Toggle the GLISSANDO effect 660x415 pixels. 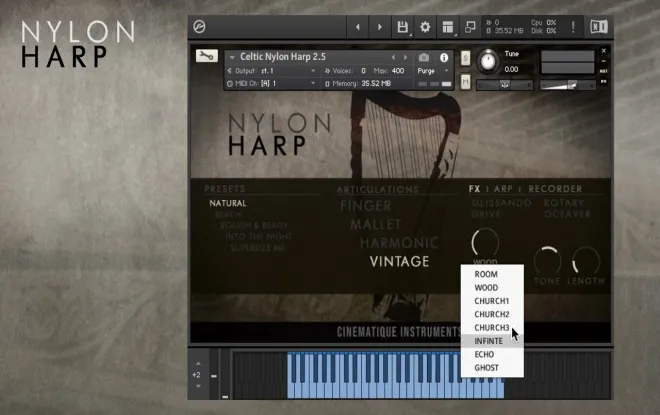click(501, 203)
